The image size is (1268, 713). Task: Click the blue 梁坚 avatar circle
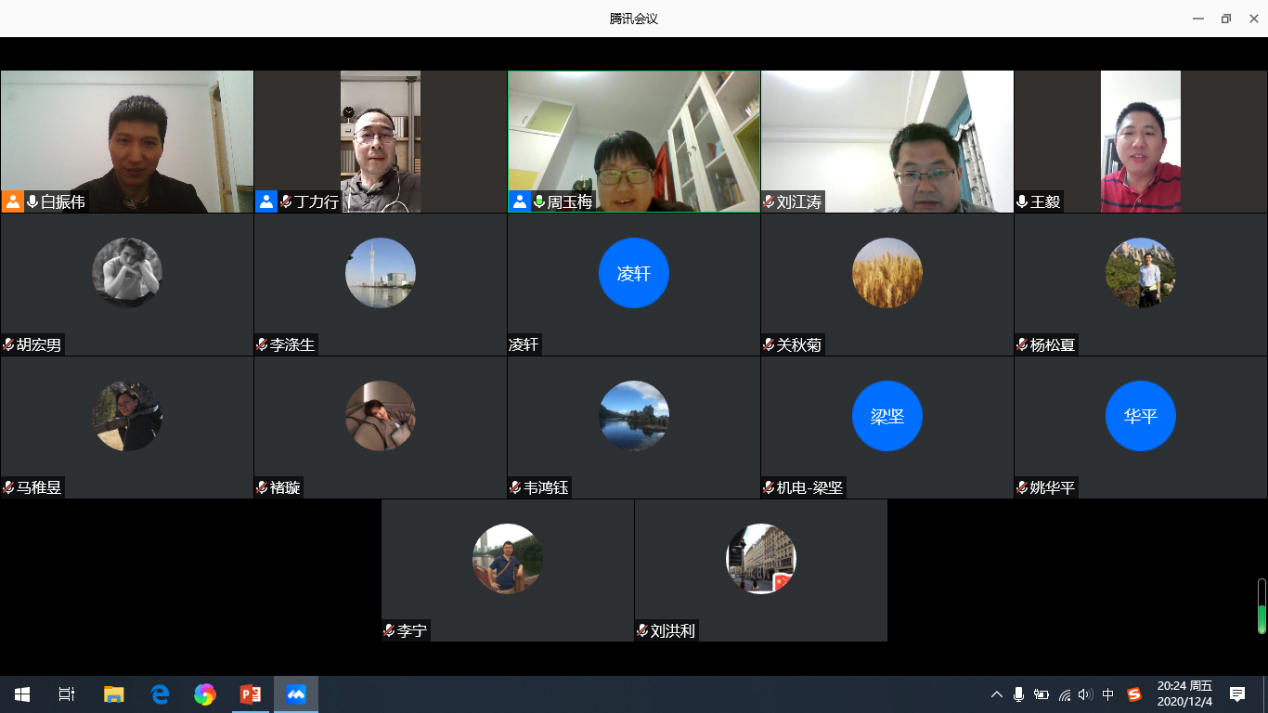(x=887, y=416)
